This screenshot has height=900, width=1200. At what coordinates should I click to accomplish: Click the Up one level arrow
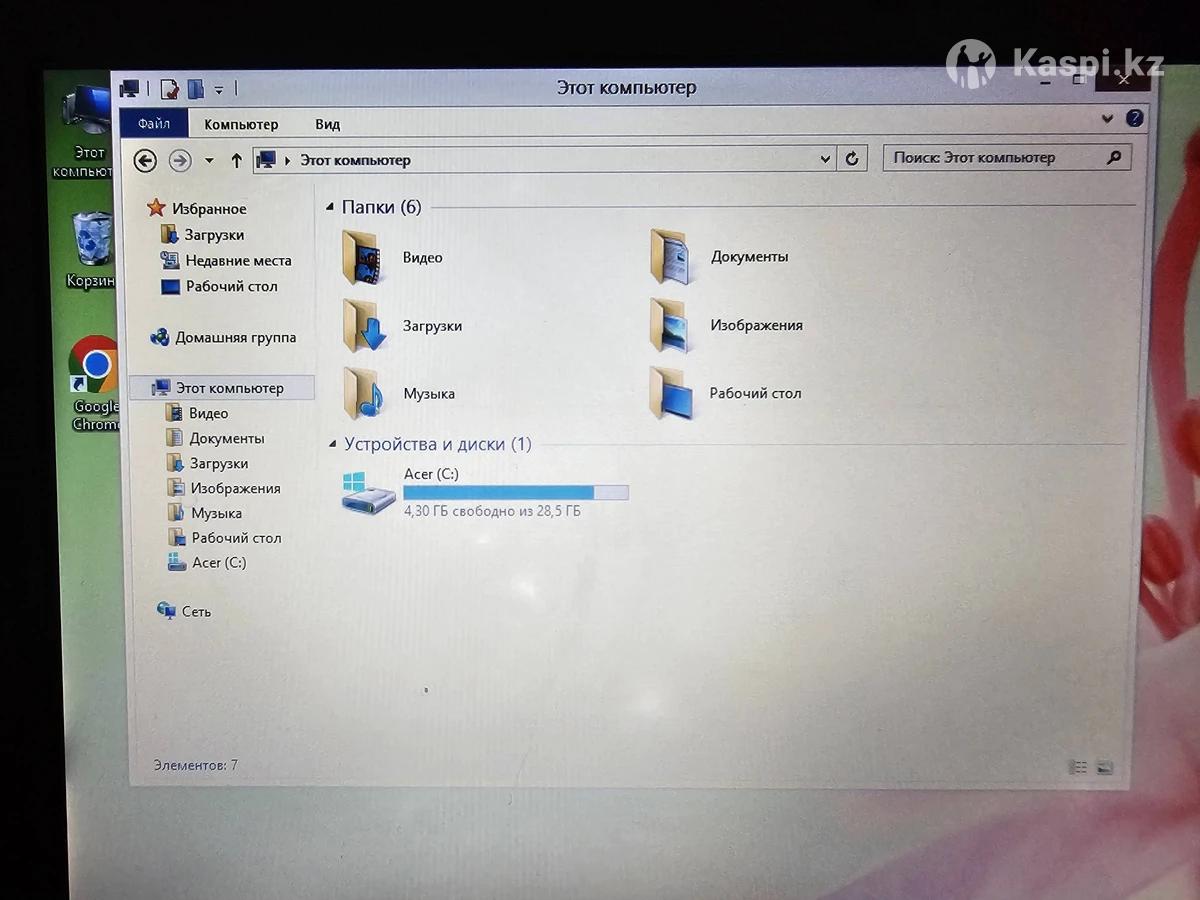236,160
